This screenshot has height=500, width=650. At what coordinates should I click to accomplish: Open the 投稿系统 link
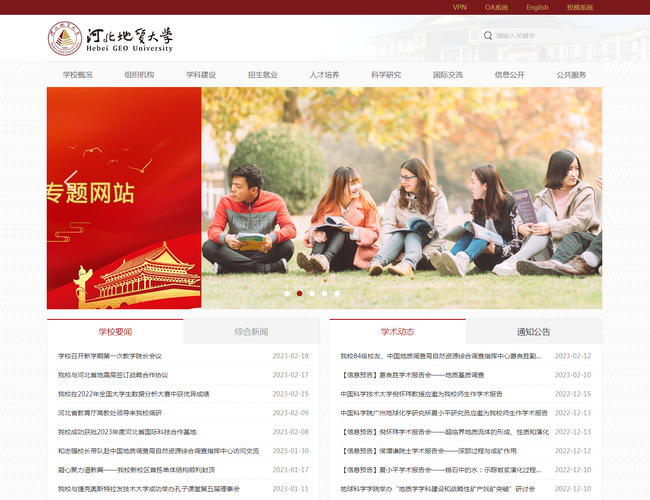point(580,7)
